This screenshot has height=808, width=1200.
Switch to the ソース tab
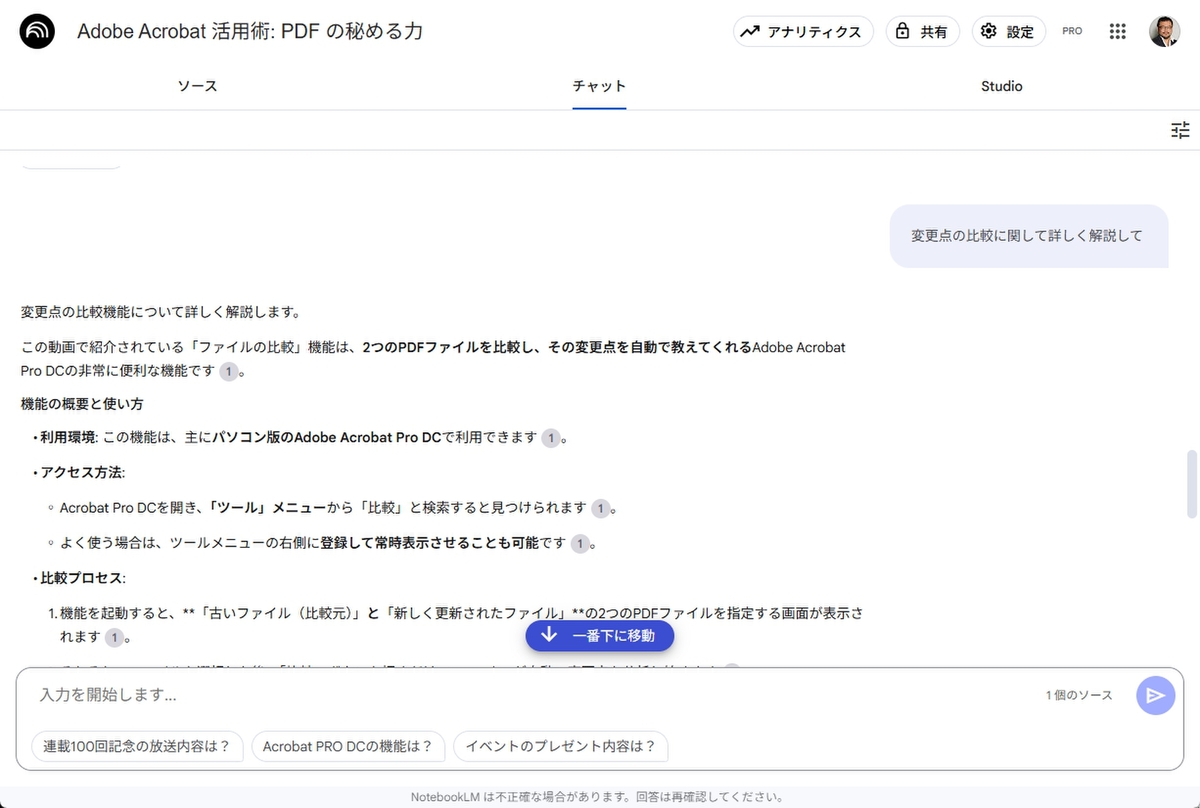tap(197, 87)
